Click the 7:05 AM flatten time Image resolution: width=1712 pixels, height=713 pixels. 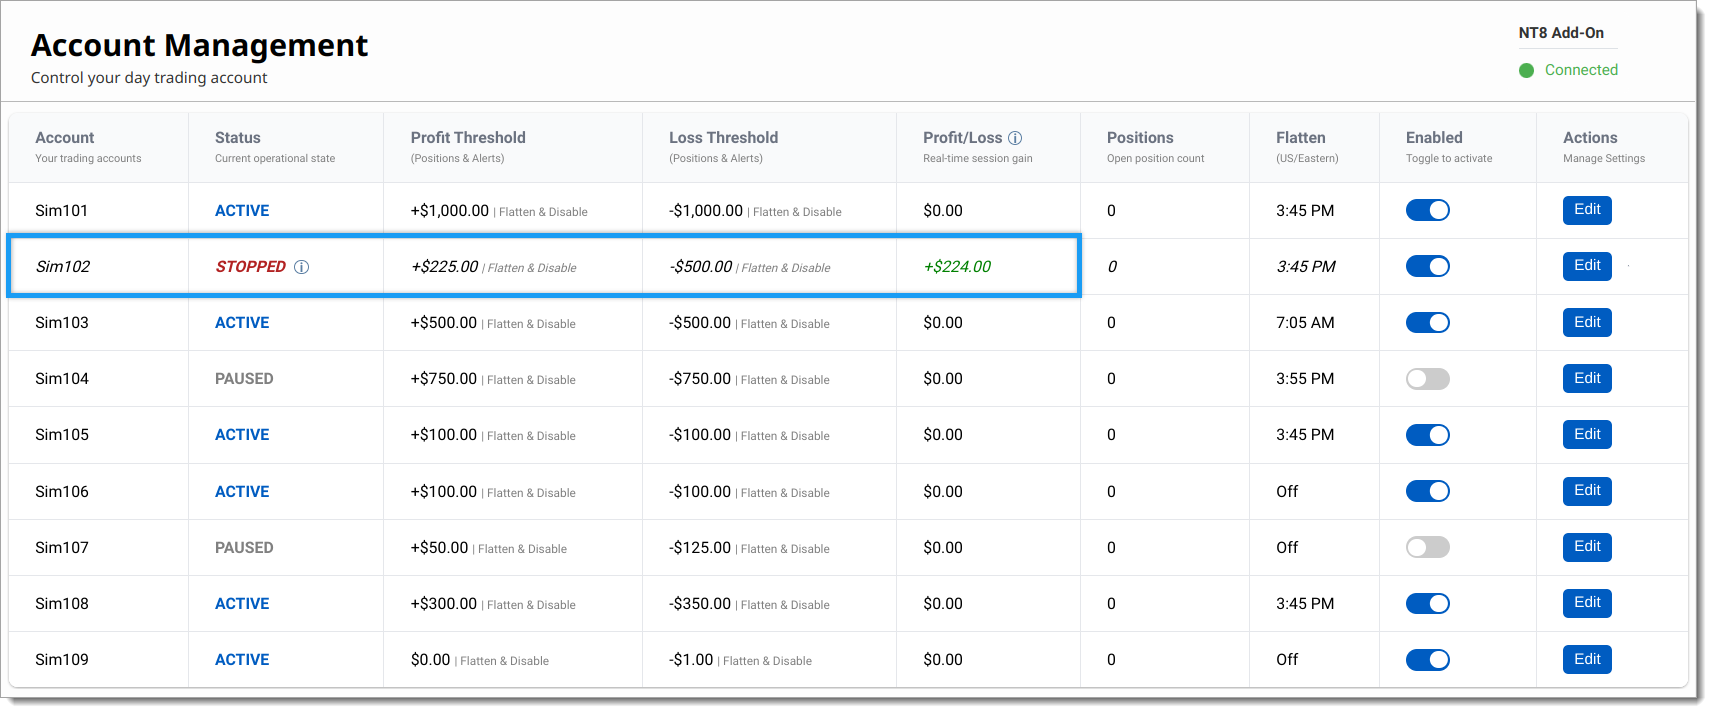[1305, 323]
